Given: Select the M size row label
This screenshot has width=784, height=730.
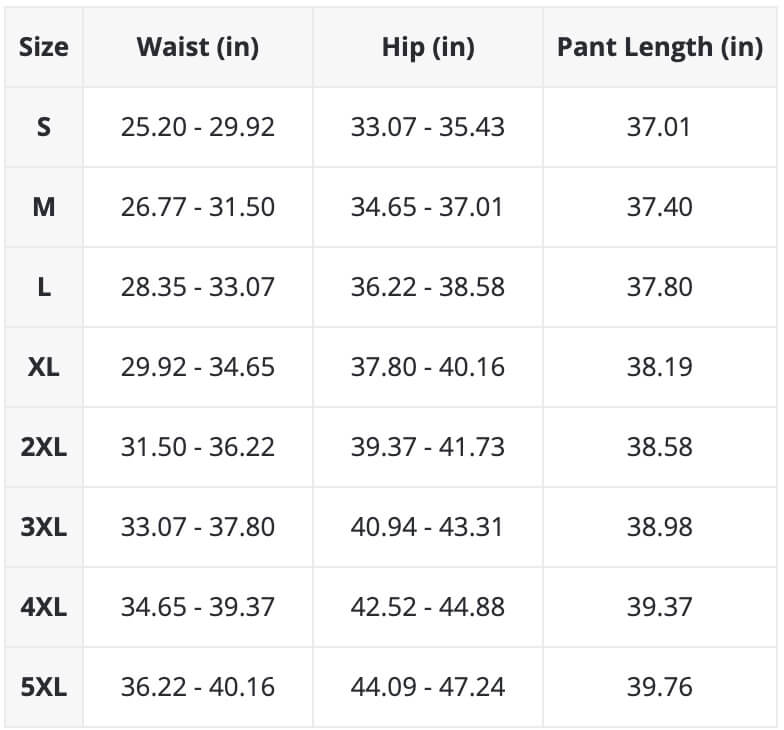Looking at the screenshot, I should (x=44, y=207).
